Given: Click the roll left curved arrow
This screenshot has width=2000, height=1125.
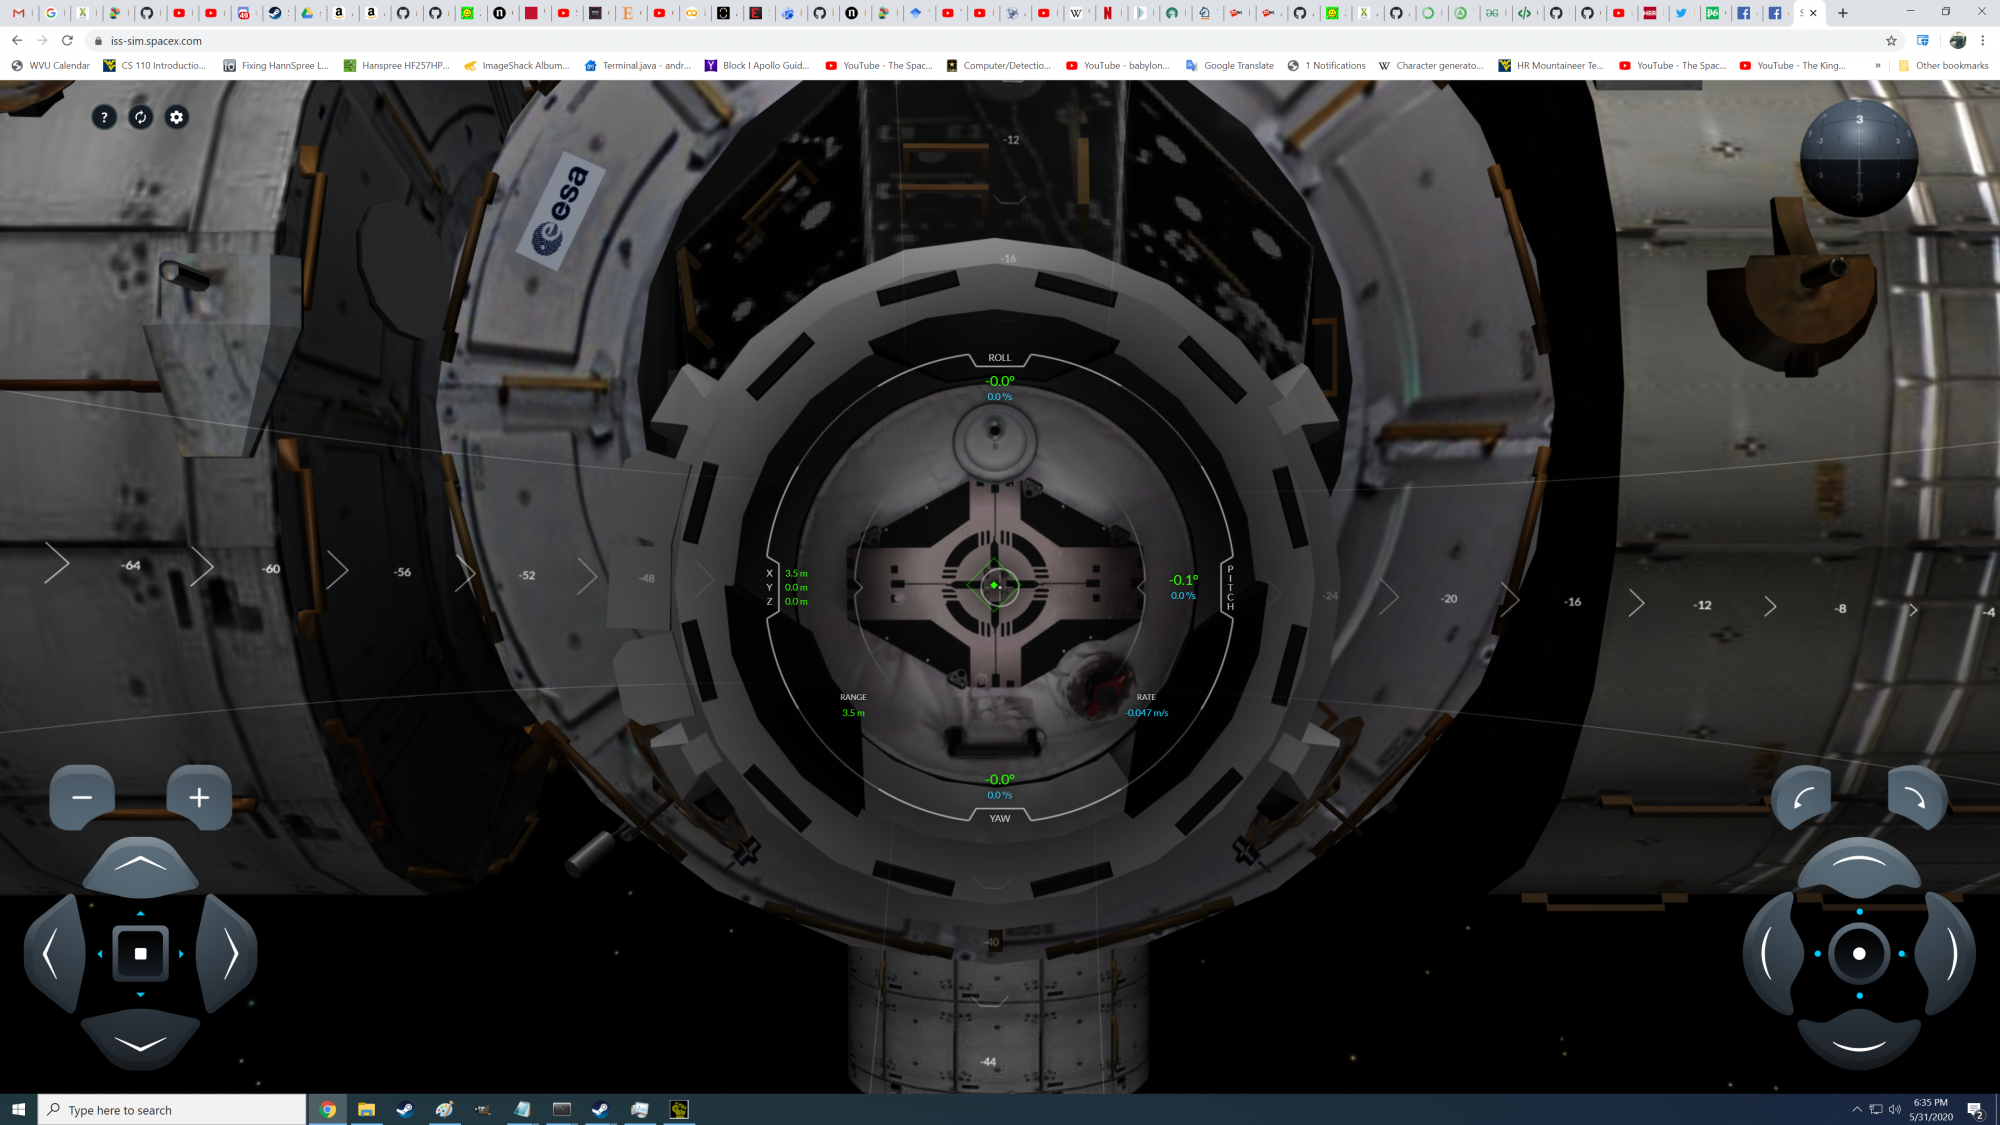Looking at the screenshot, I should click(1803, 798).
